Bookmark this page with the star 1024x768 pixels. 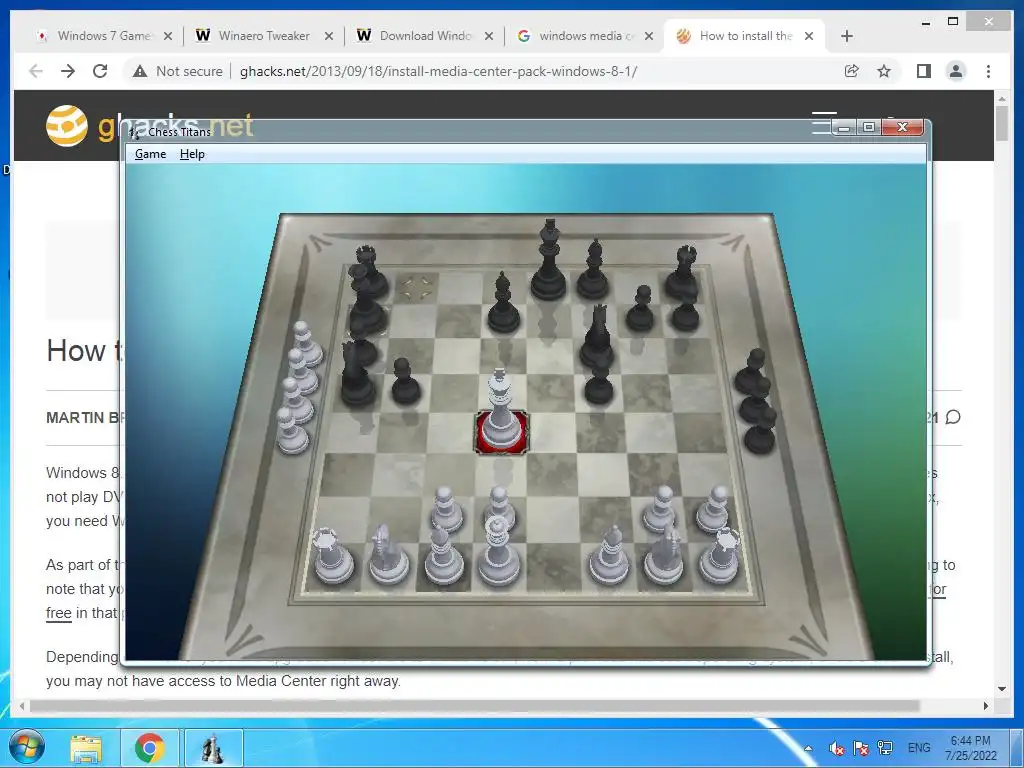884,71
